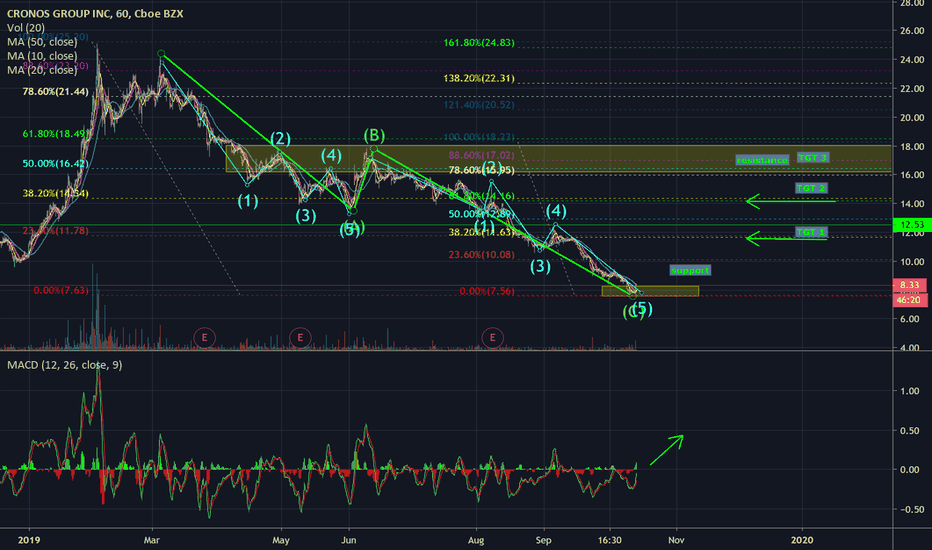Click the Aug time axis label
The width and height of the screenshot is (932, 550).
[x=476, y=540]
